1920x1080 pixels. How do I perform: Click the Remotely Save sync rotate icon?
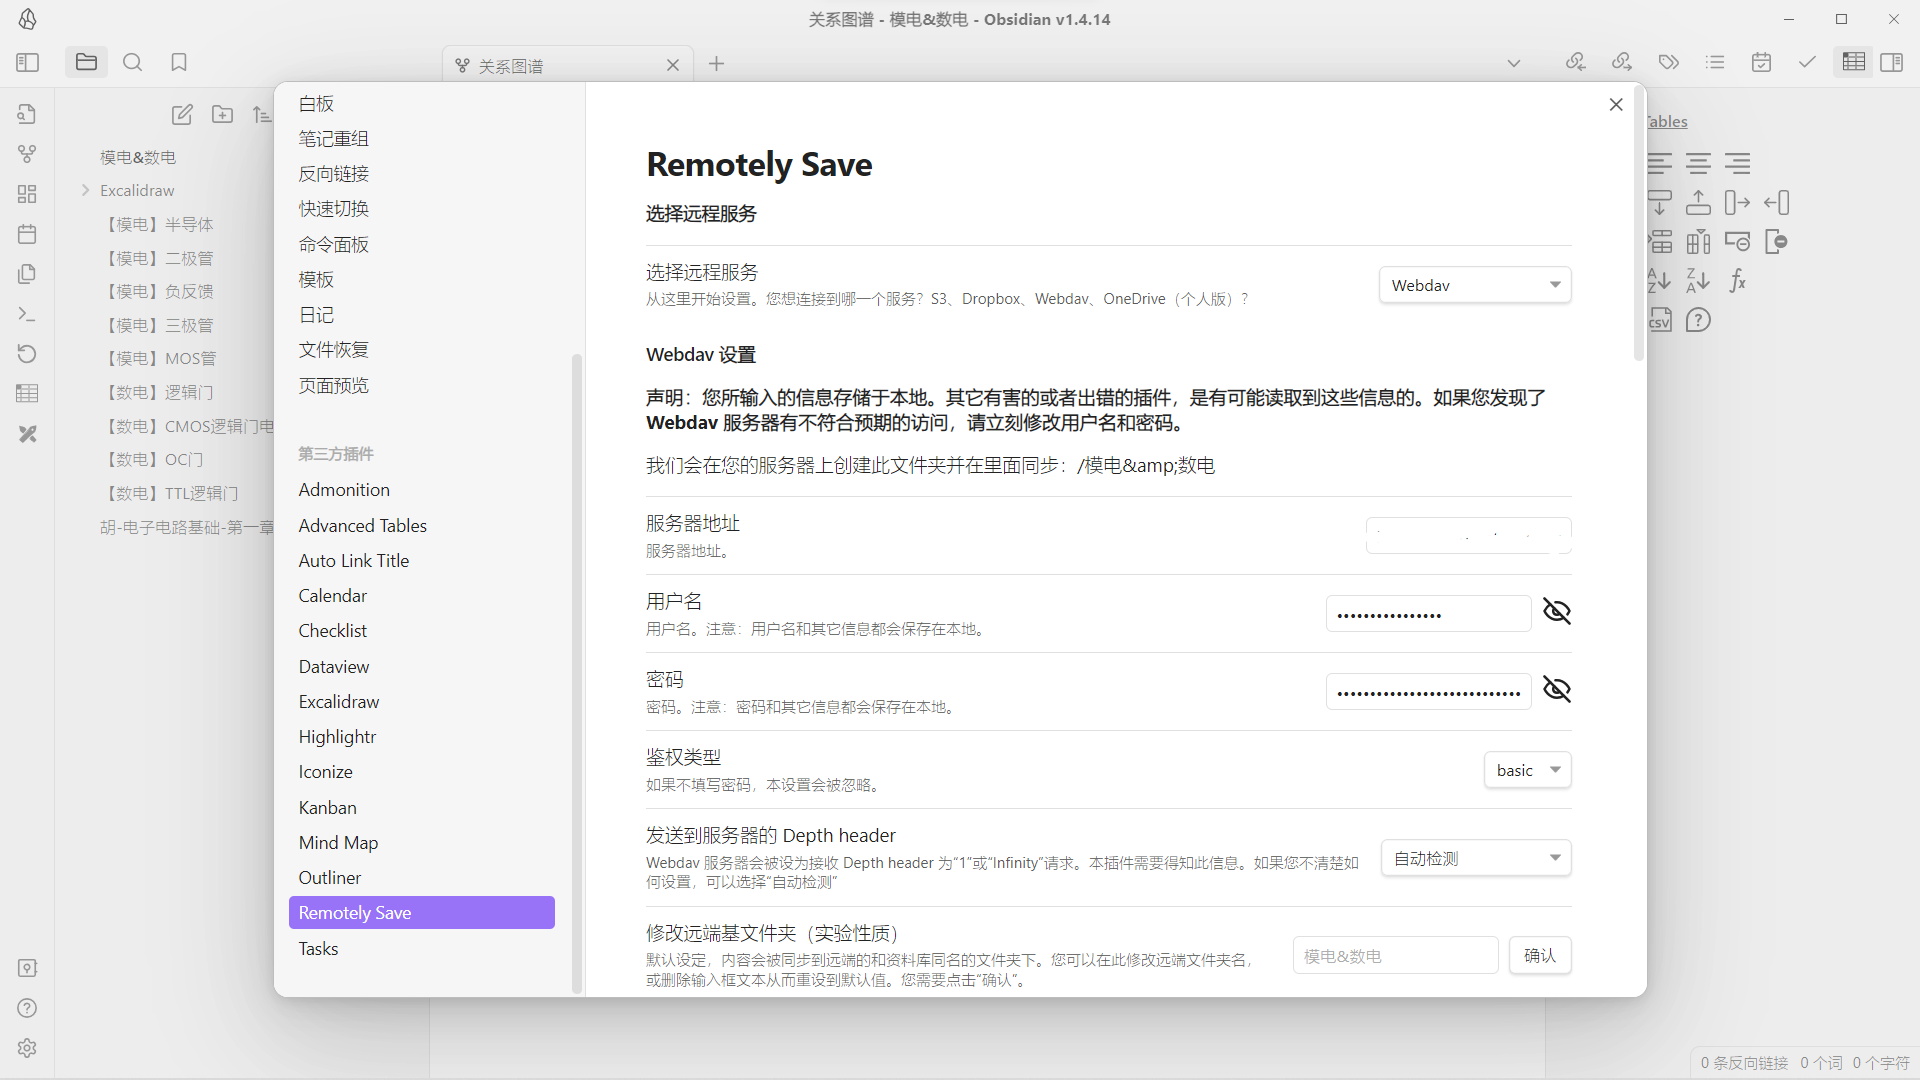(x=27, y=354)
